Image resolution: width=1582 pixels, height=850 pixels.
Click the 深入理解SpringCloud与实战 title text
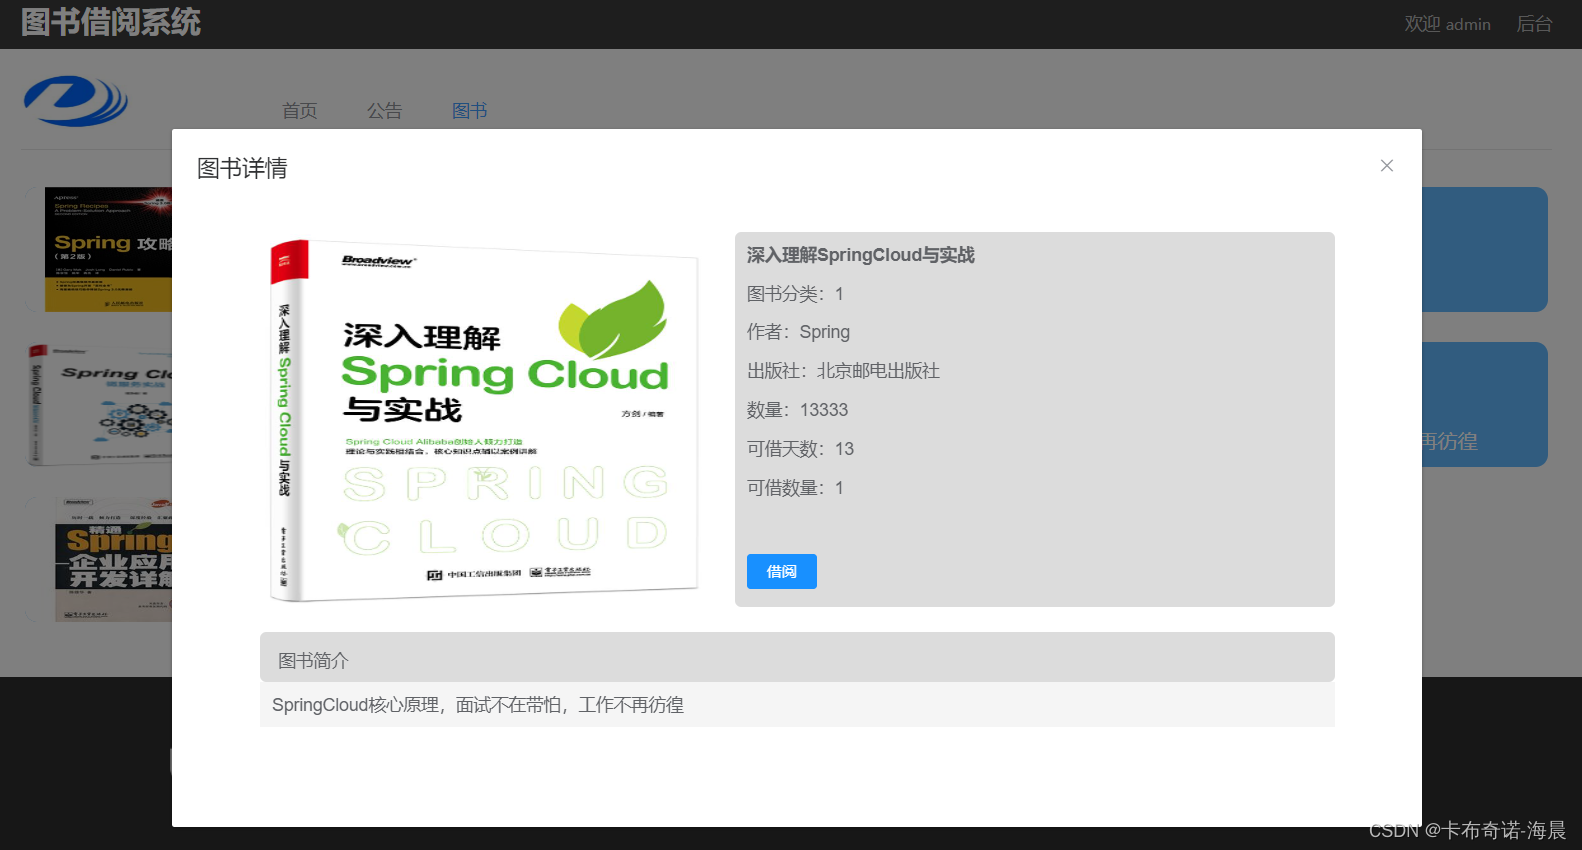pyautogui.click(x=860, y=255)
